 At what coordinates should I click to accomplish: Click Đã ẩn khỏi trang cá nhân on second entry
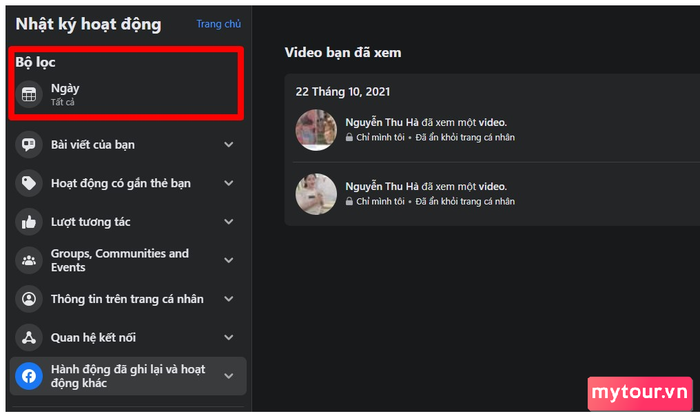click(465, 202)
